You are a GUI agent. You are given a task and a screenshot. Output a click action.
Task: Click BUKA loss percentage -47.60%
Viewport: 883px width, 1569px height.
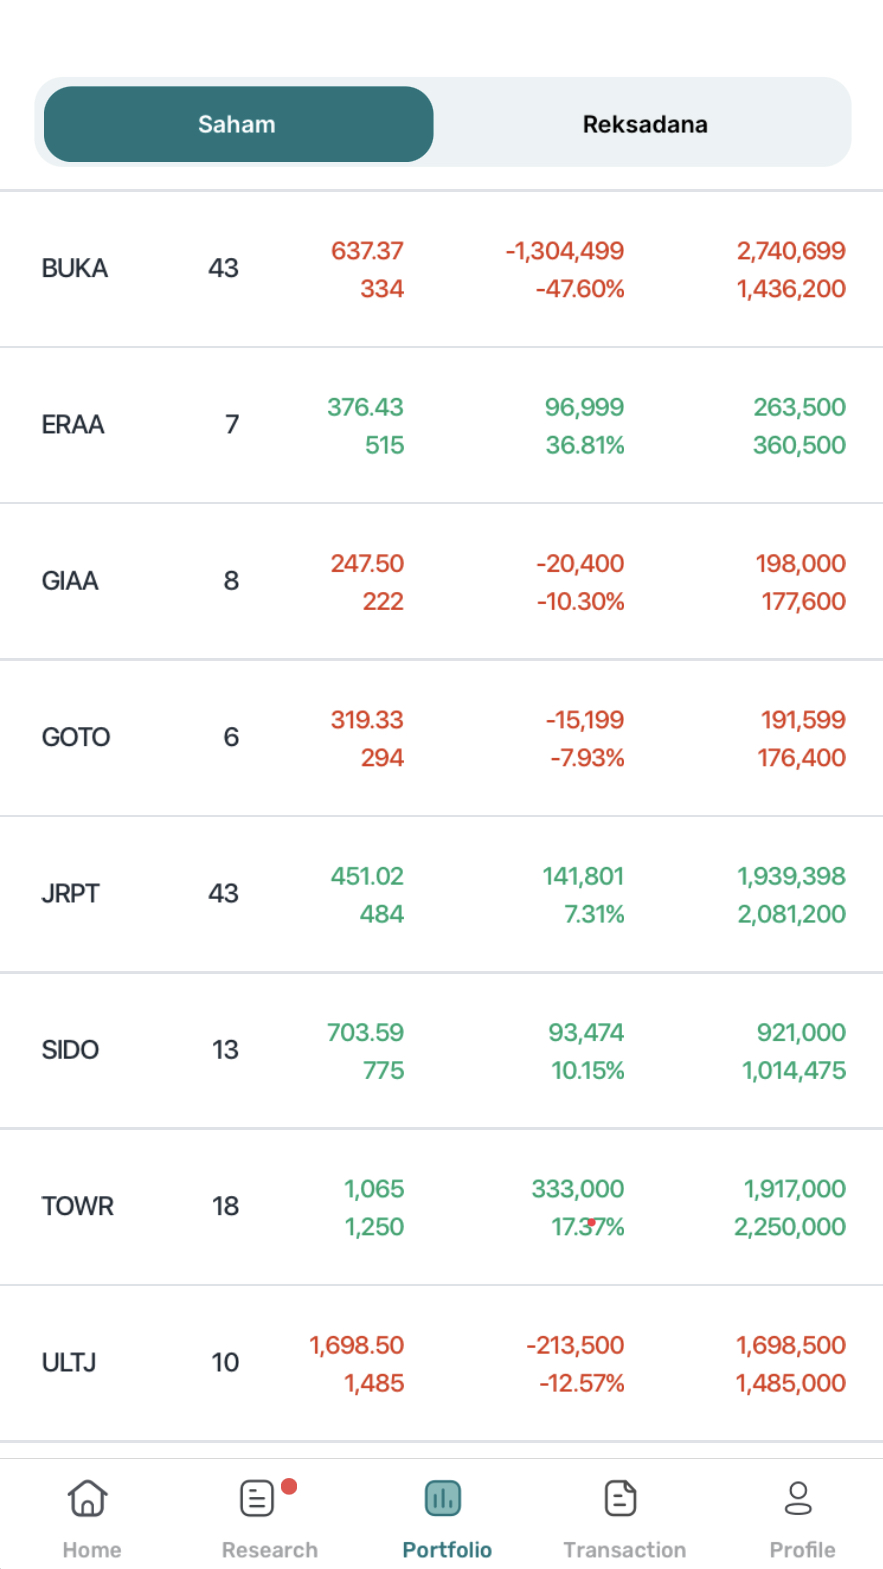pyautogui.click(x=580, y=289)
